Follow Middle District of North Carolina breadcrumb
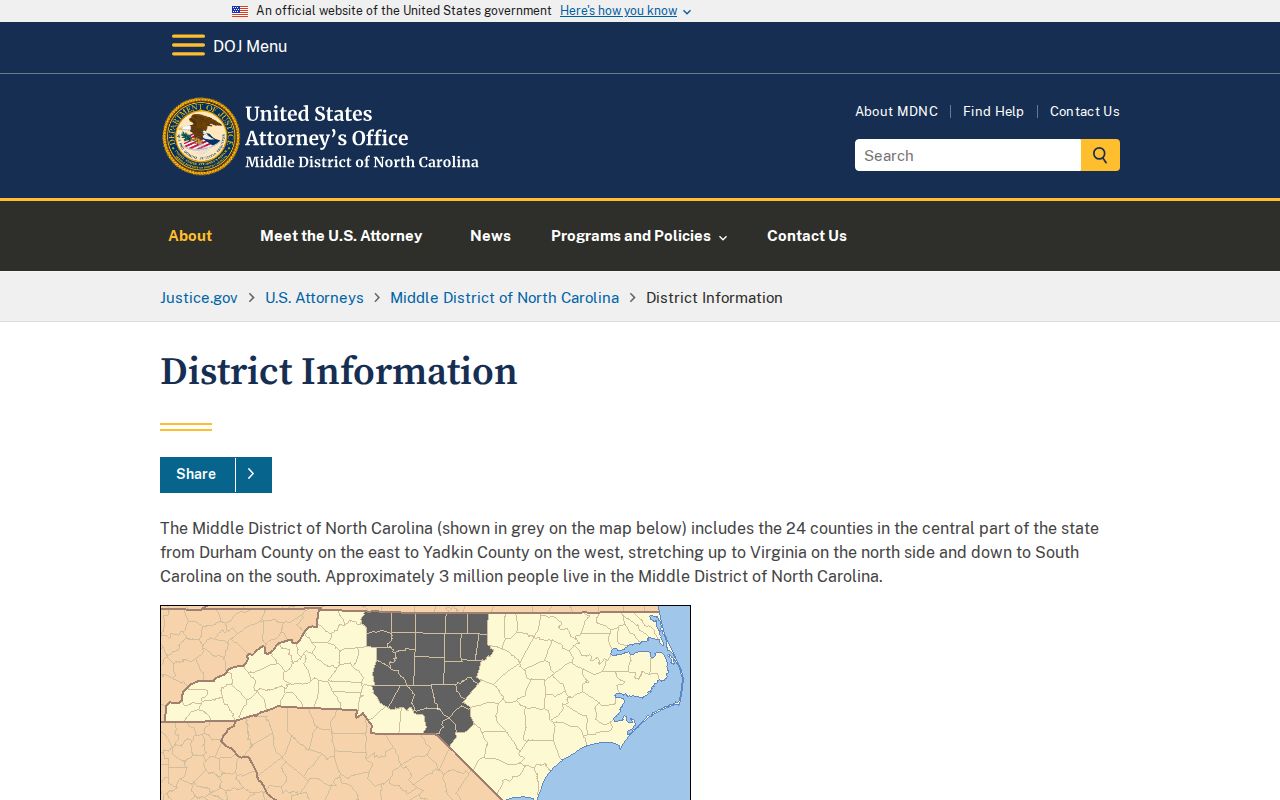Screen dimensions: 1280x800 point(504,297)
